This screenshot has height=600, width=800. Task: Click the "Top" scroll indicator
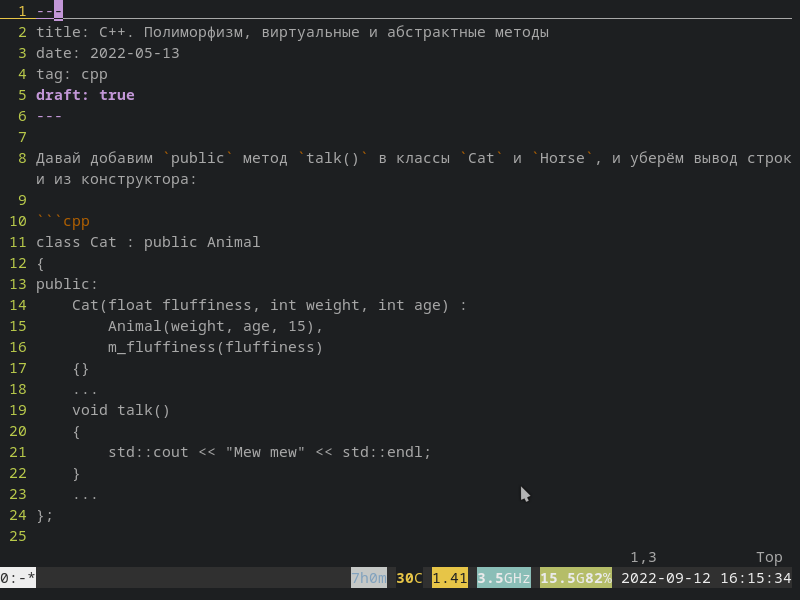769,557
